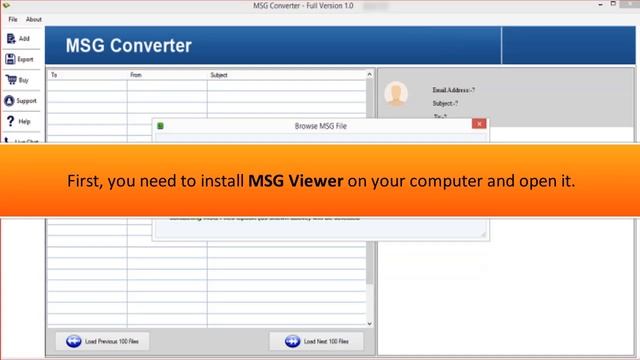This screenshot has width=640, height=360.
Task: Open the Support sidebar item
Action: 21,100
